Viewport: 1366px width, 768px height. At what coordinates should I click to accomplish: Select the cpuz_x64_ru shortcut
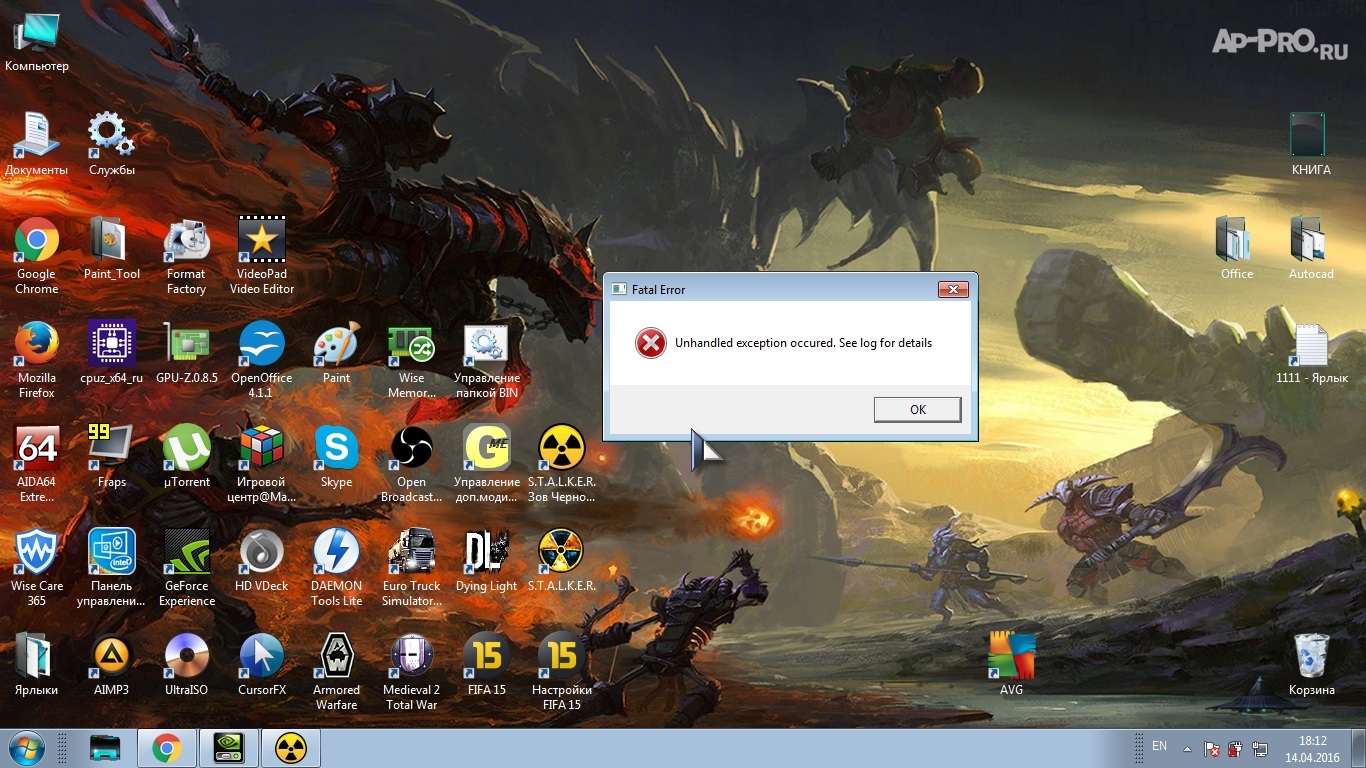[x=112, y=354]
